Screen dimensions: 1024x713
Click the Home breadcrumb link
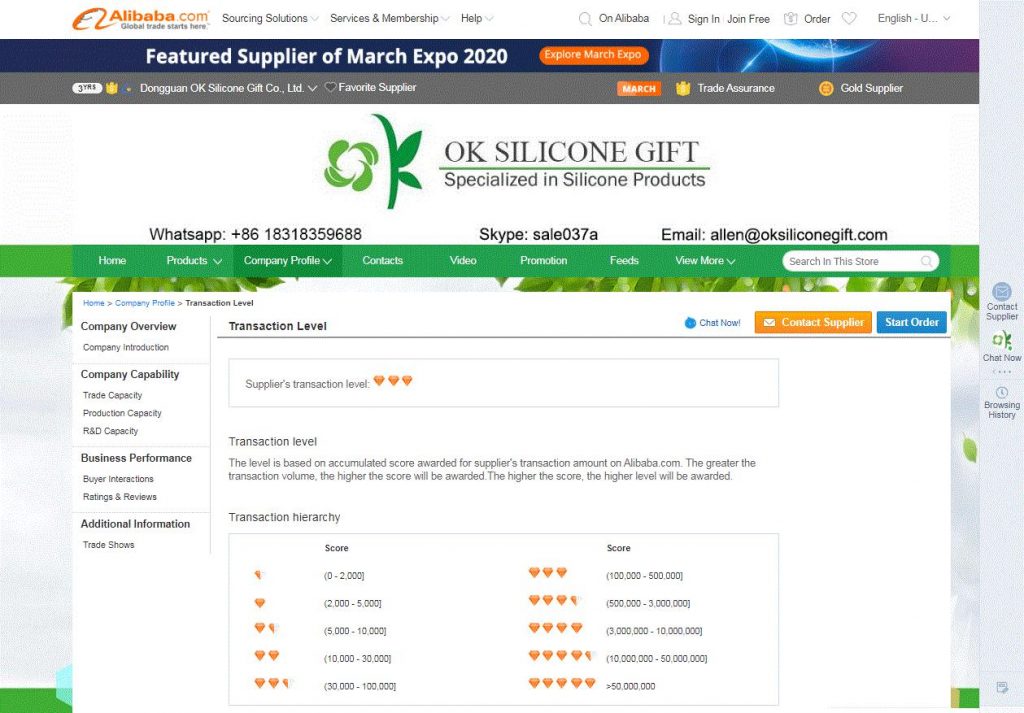click(x=93, y=303)
